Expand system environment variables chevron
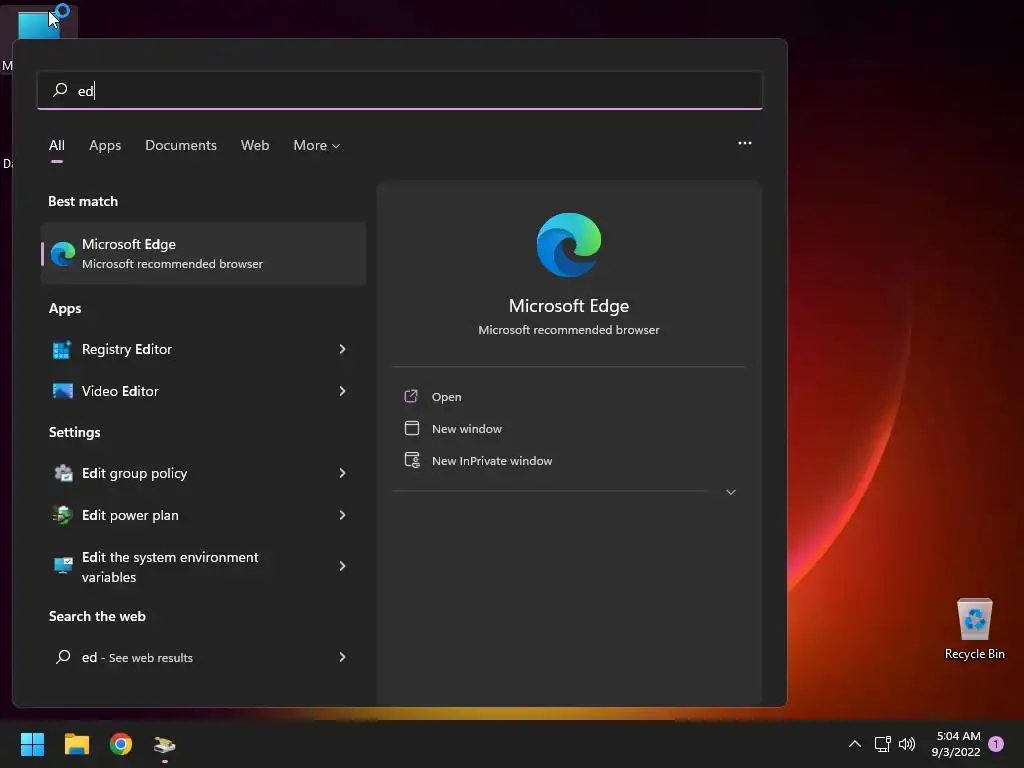1024x768 pixels. point(342,566)
